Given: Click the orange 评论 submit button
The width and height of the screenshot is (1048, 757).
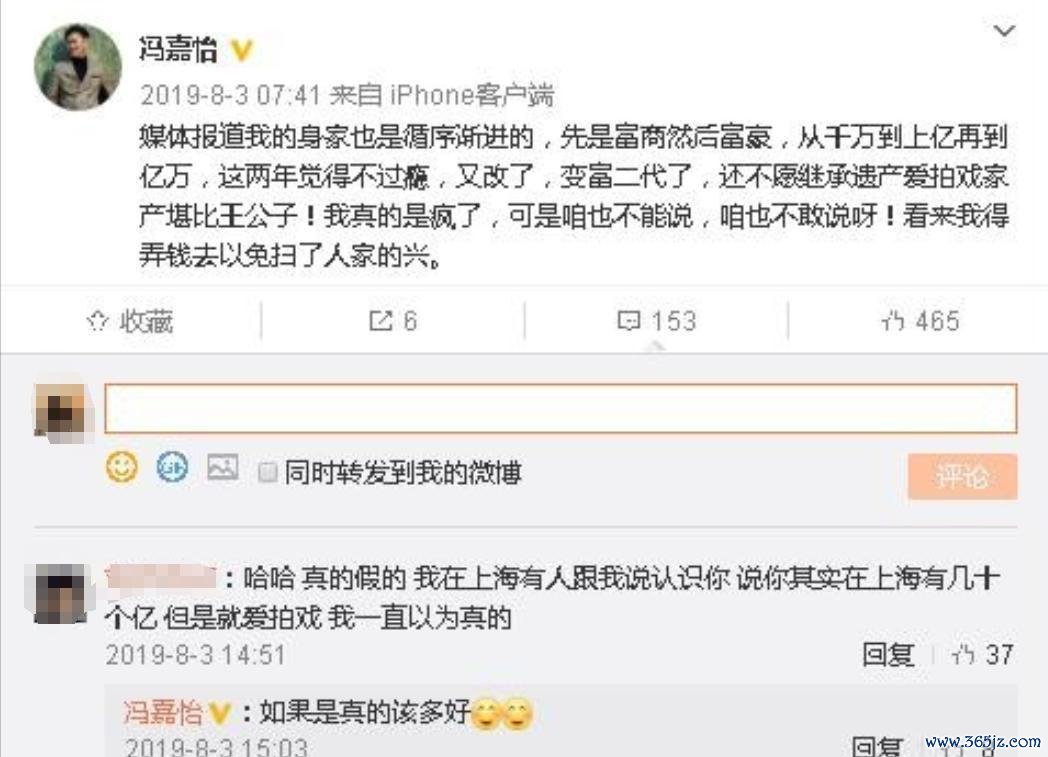Looking at the screenshot, I should click(962, 476).
